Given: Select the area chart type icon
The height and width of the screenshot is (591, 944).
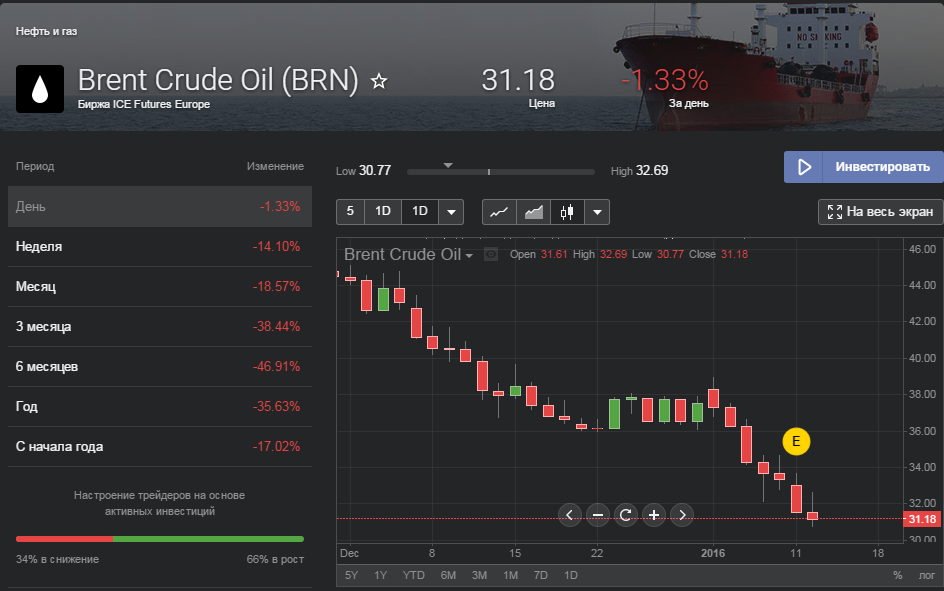Looking at the screenshot, I should [533, 212].
